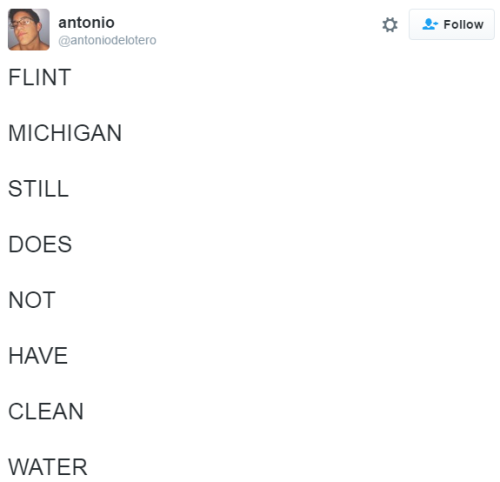
Task: Open antonio's profile picture
Action: click(x=29, y=30)
